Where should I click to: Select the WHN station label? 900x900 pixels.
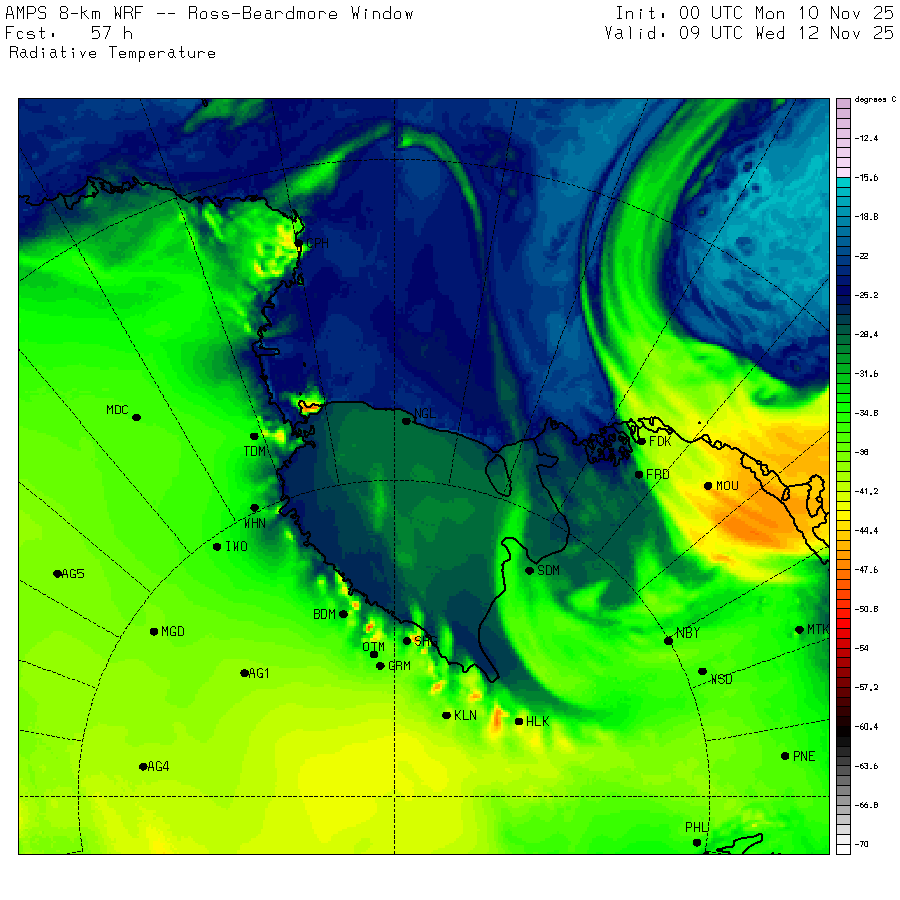254,523
